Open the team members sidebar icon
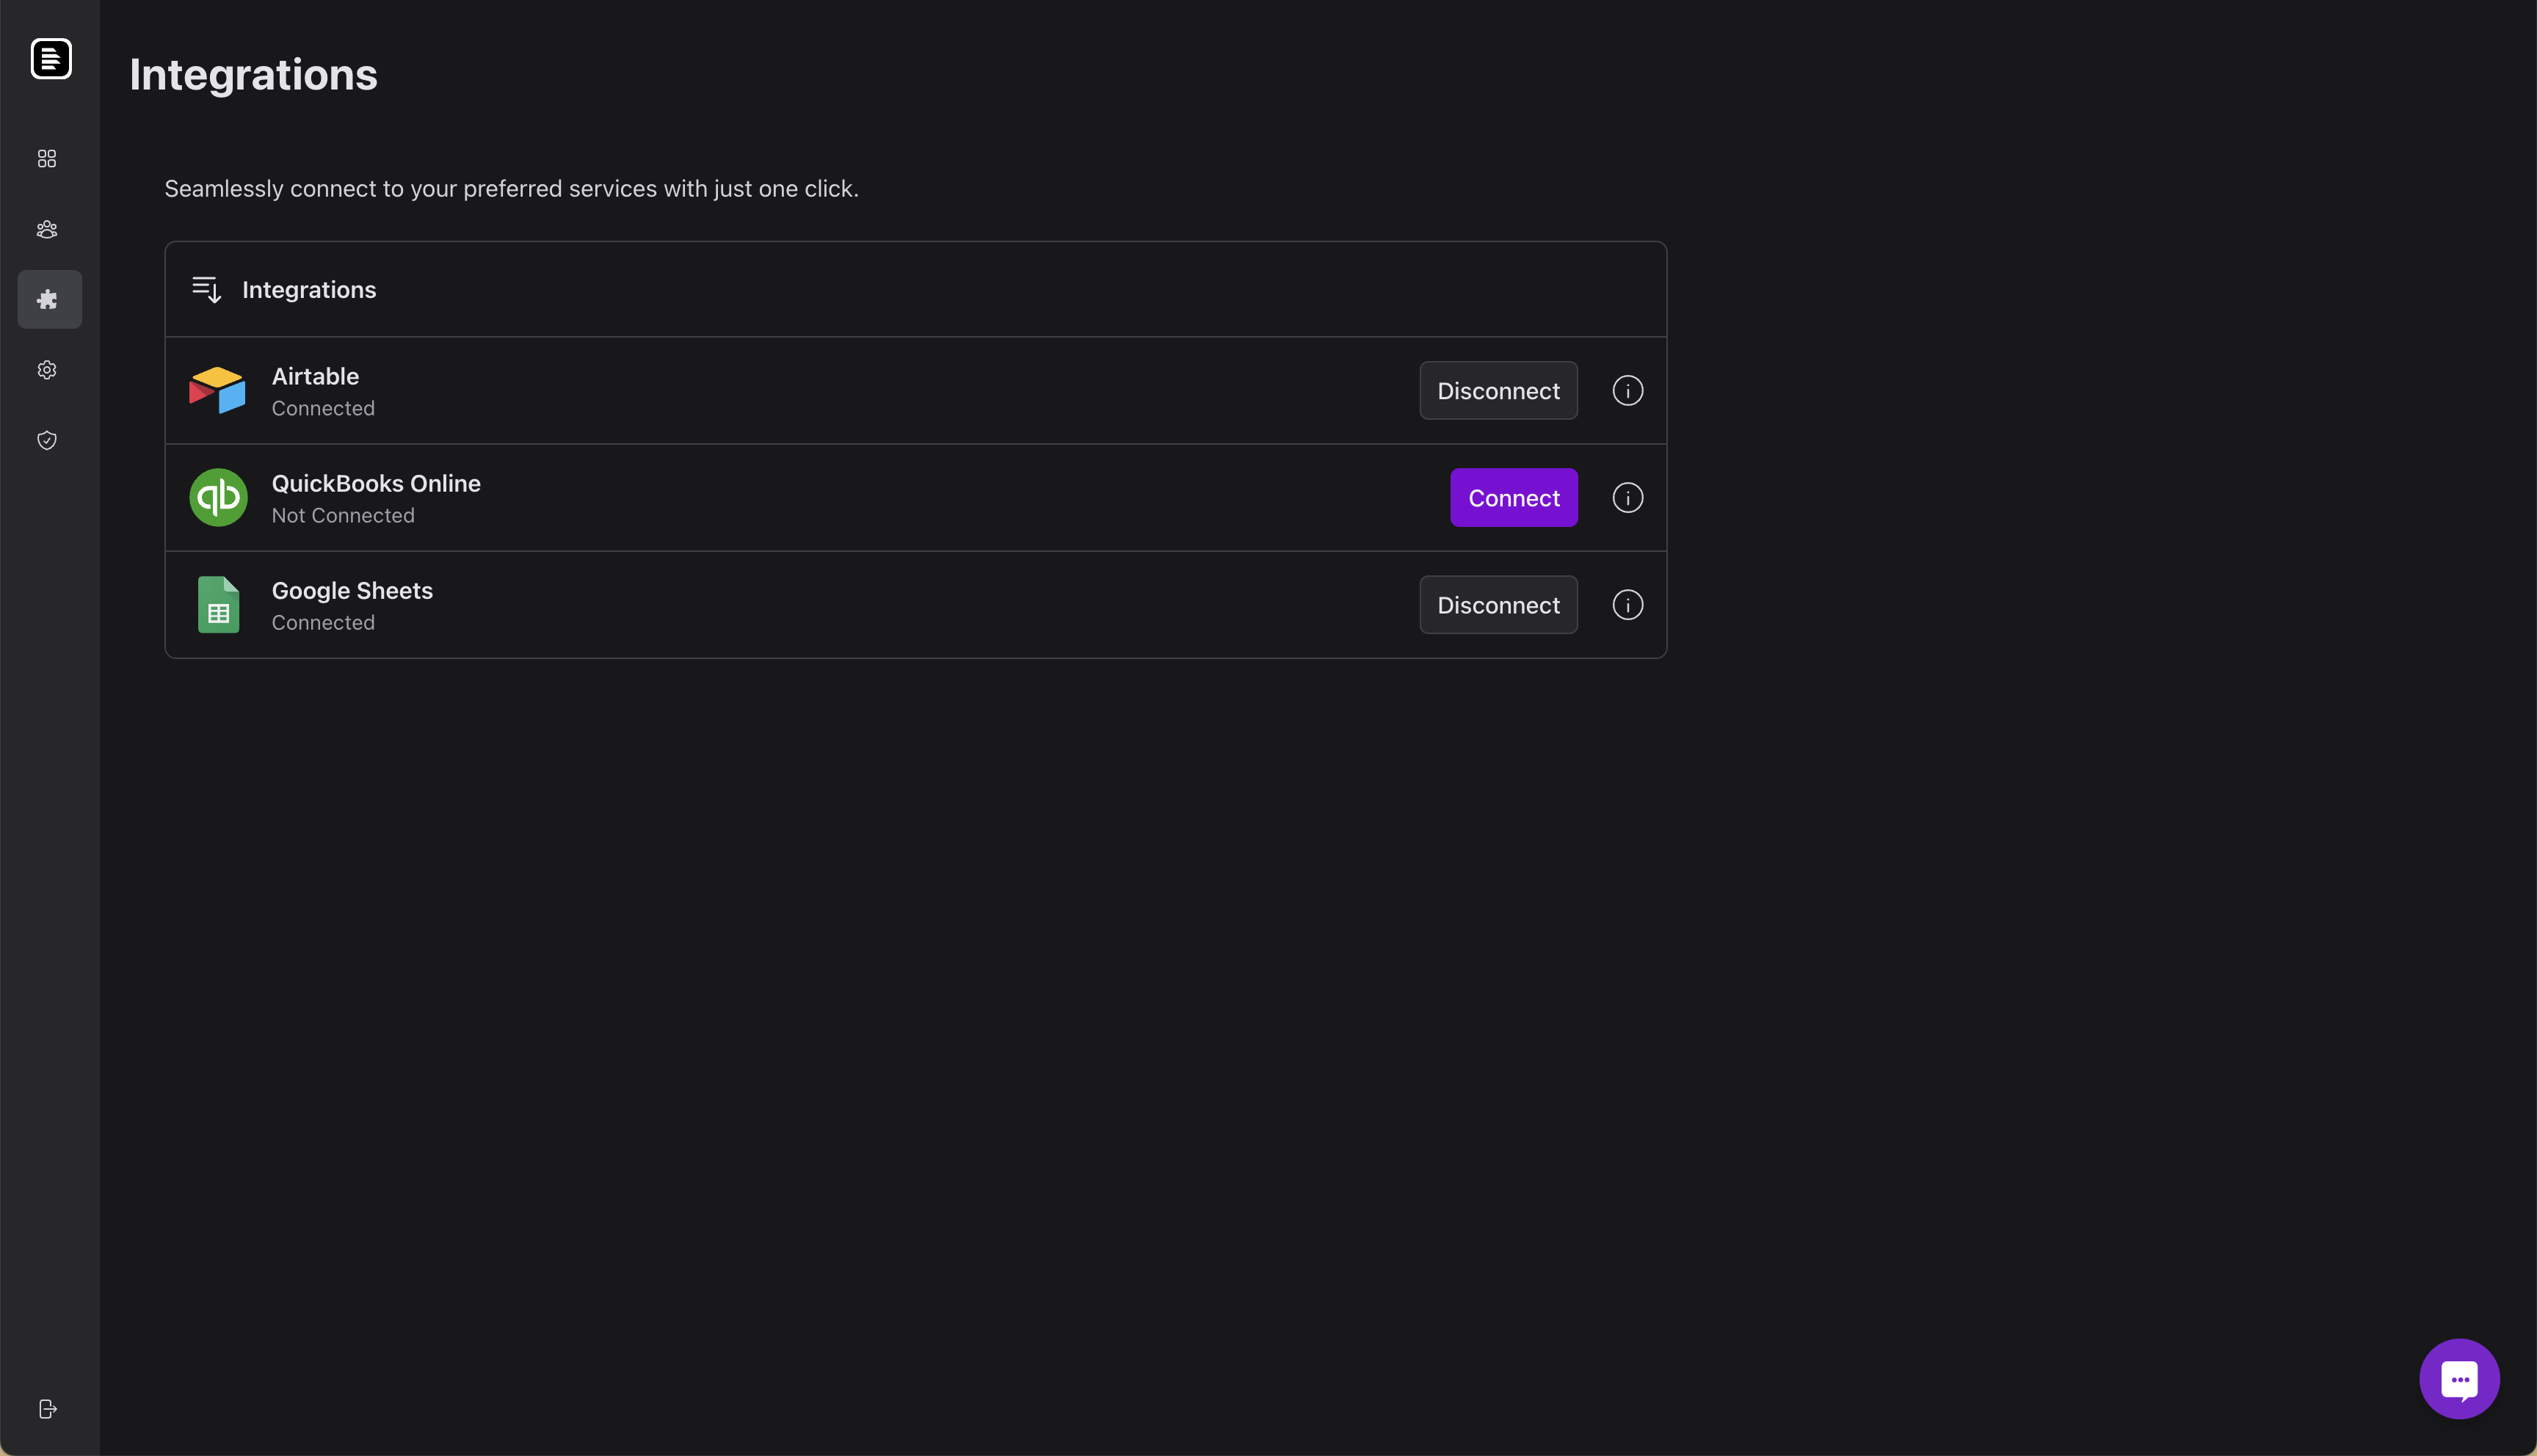The image size is (2537, 1456). tap(47, 229)
